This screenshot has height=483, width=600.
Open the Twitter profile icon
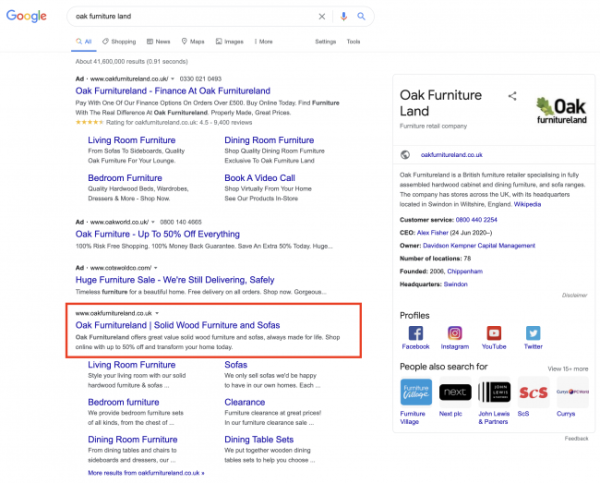tap(533, 333)
